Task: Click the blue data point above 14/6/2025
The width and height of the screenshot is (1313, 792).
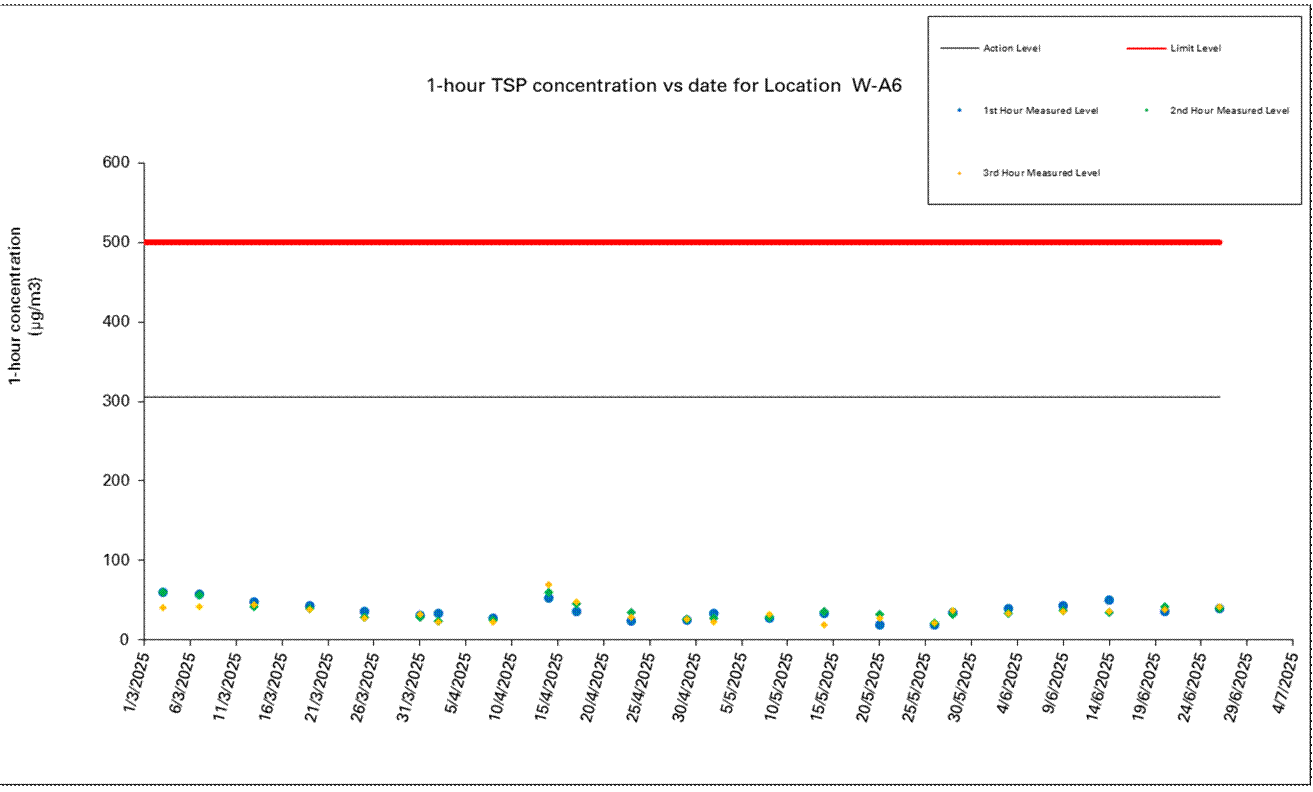Action: point(1109,600)
